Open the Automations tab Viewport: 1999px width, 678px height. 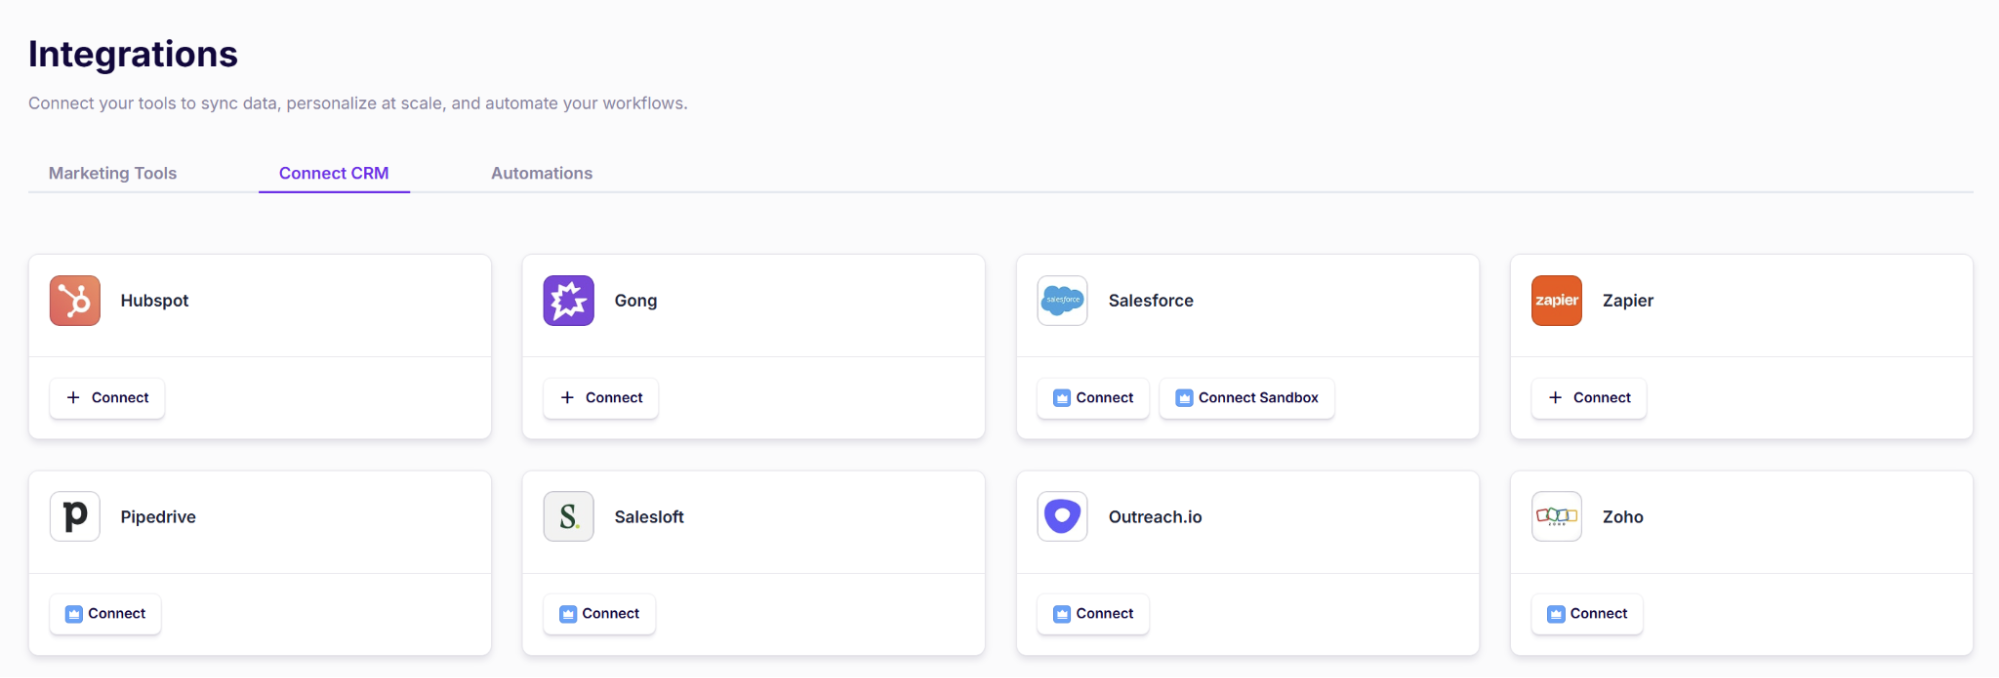542,173
